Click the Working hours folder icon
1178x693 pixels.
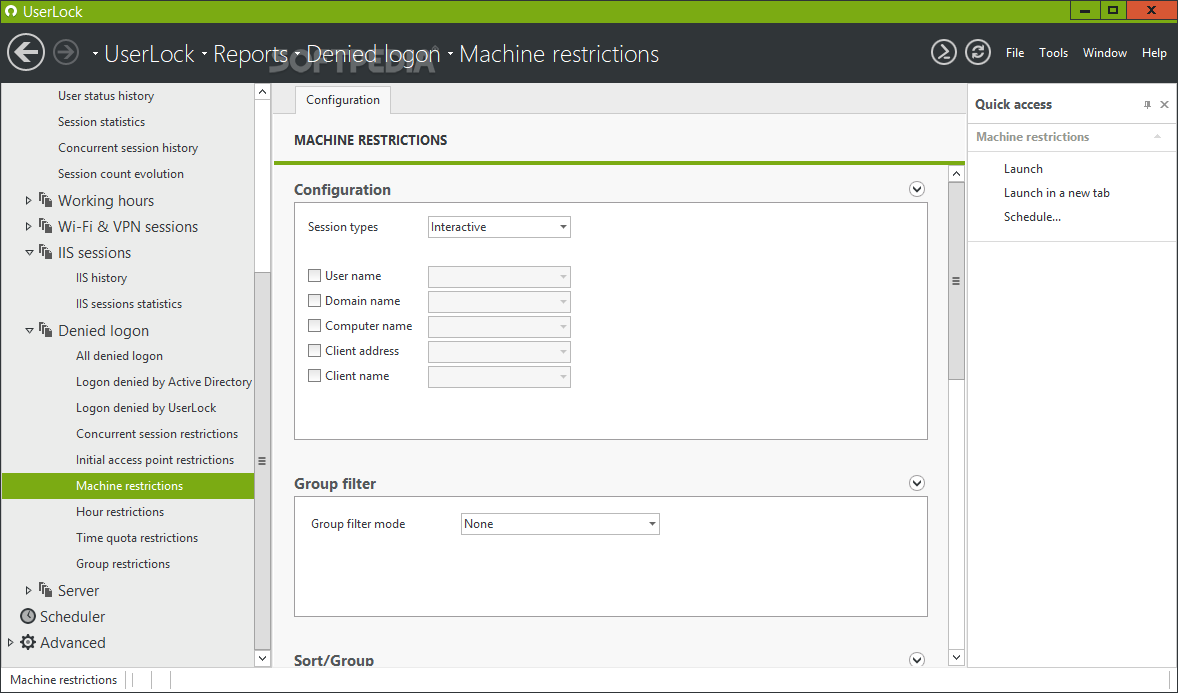click(x=46, y=200)
